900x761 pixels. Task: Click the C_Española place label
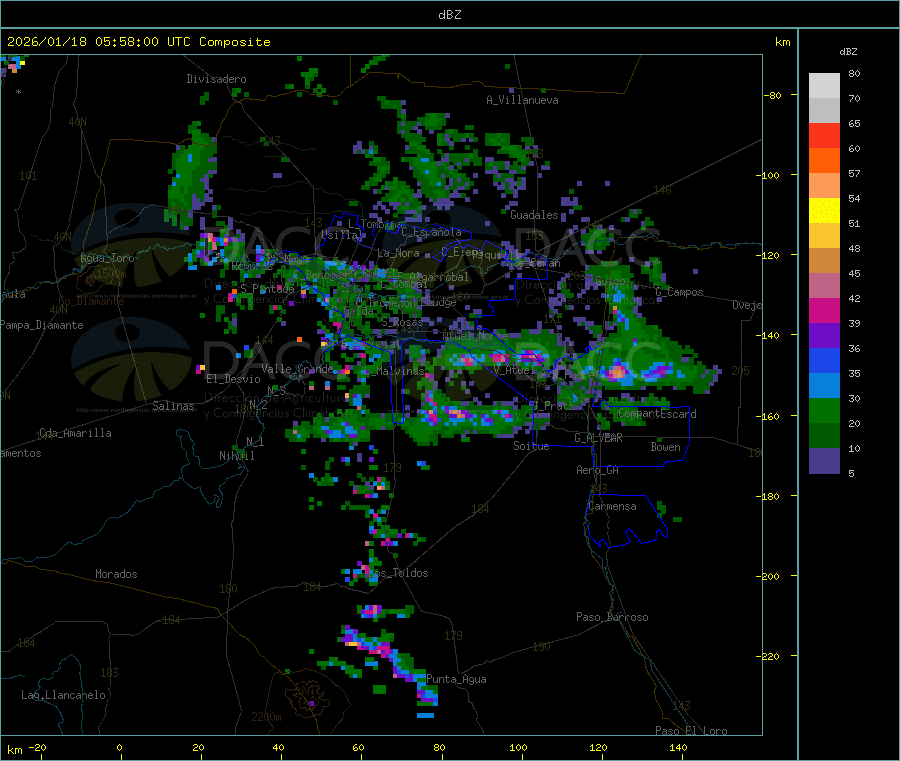(431, 232)
